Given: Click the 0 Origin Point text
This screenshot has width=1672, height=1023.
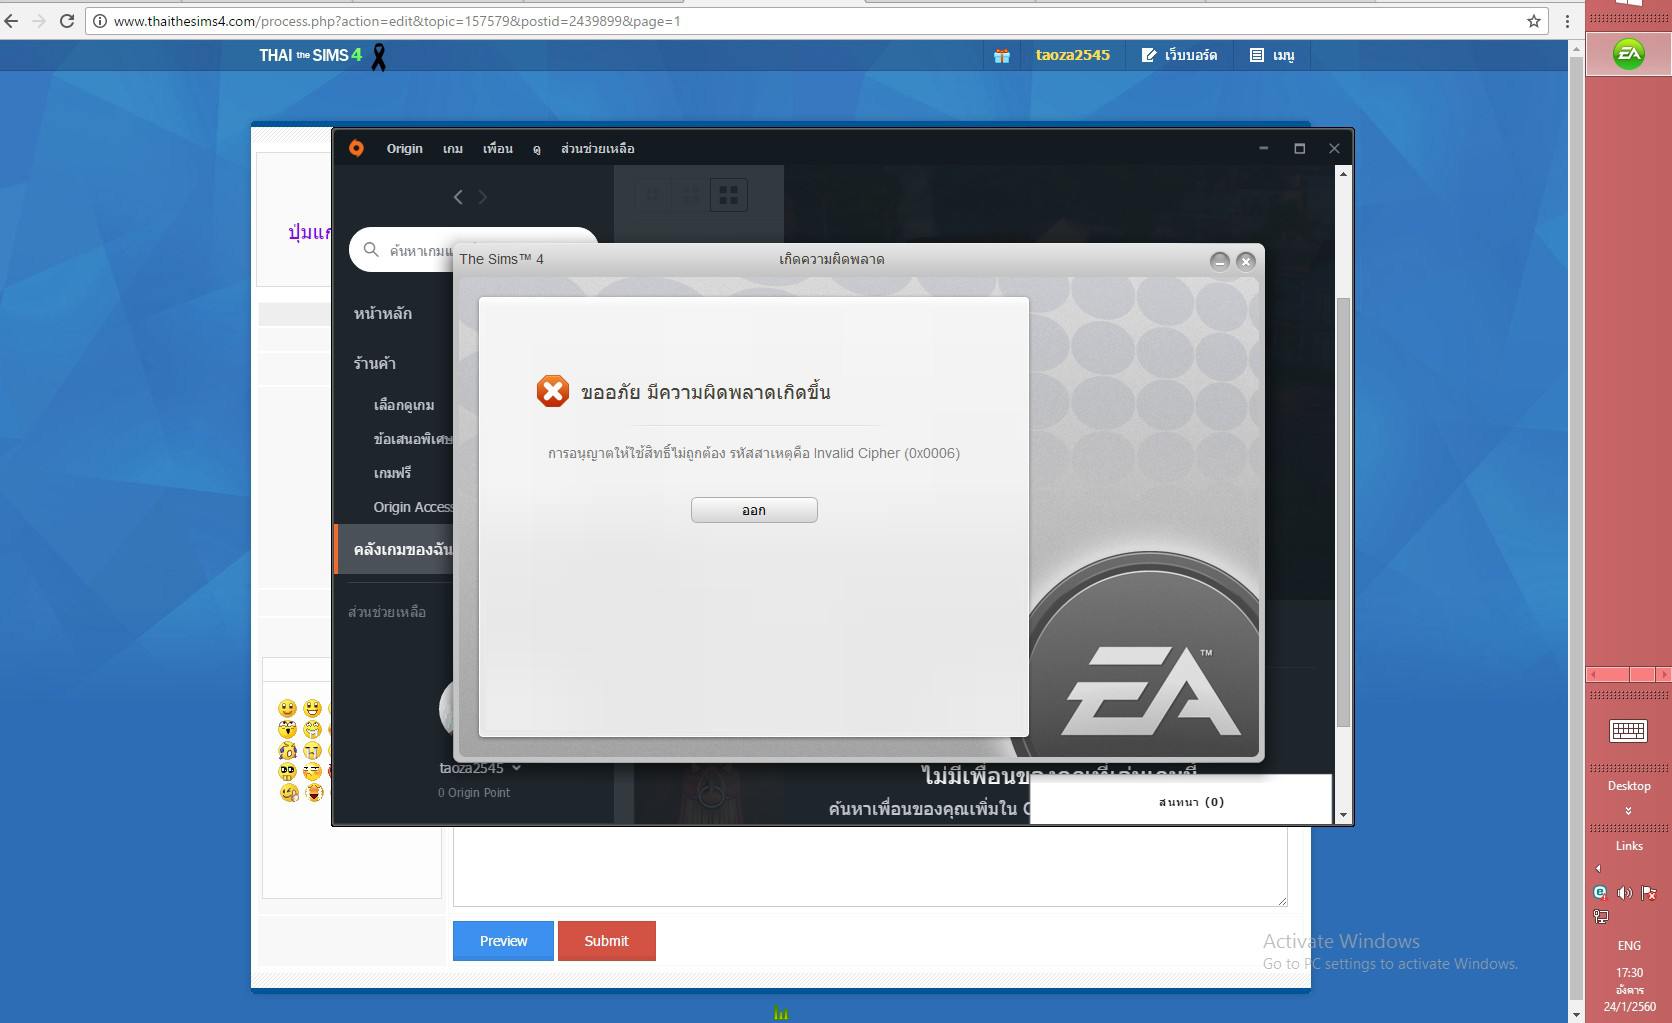Looking at the screenshot, I should [474, 793].
